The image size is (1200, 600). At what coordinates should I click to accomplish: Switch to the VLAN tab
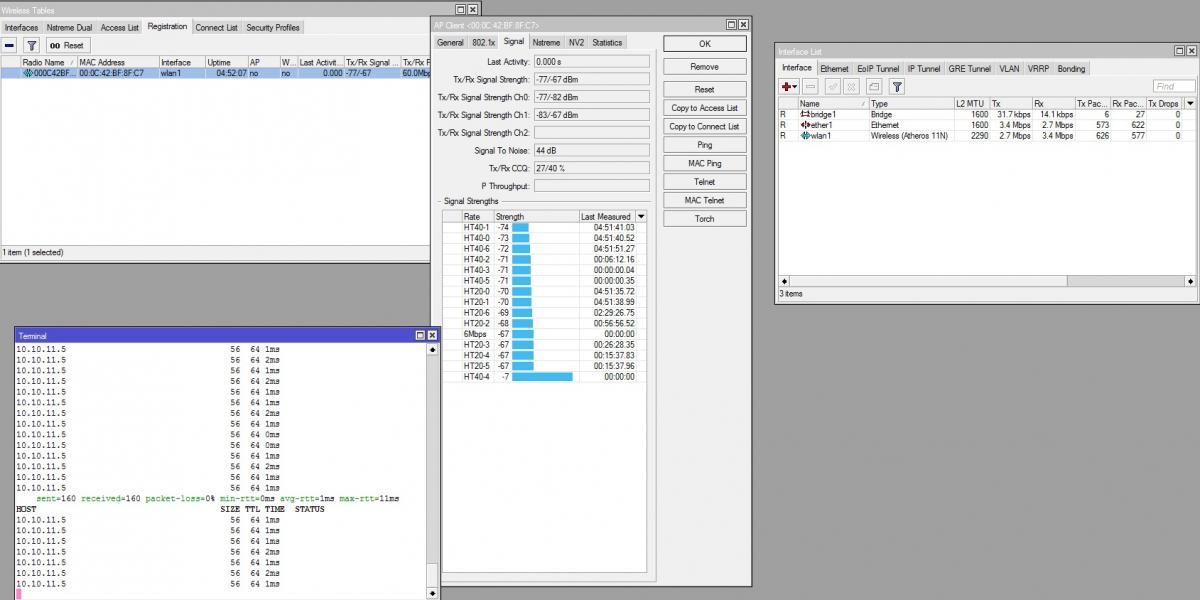[x=1009, y=68]
